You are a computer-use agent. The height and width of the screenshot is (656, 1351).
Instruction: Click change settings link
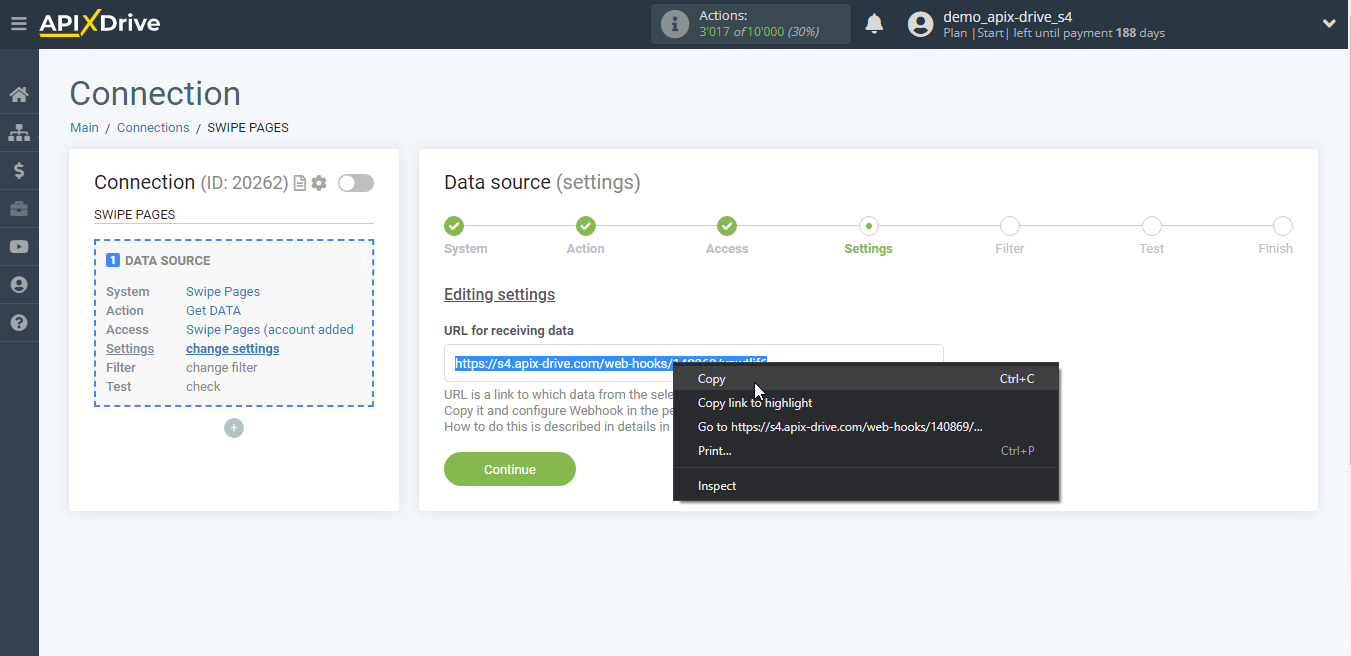(233, 349)
